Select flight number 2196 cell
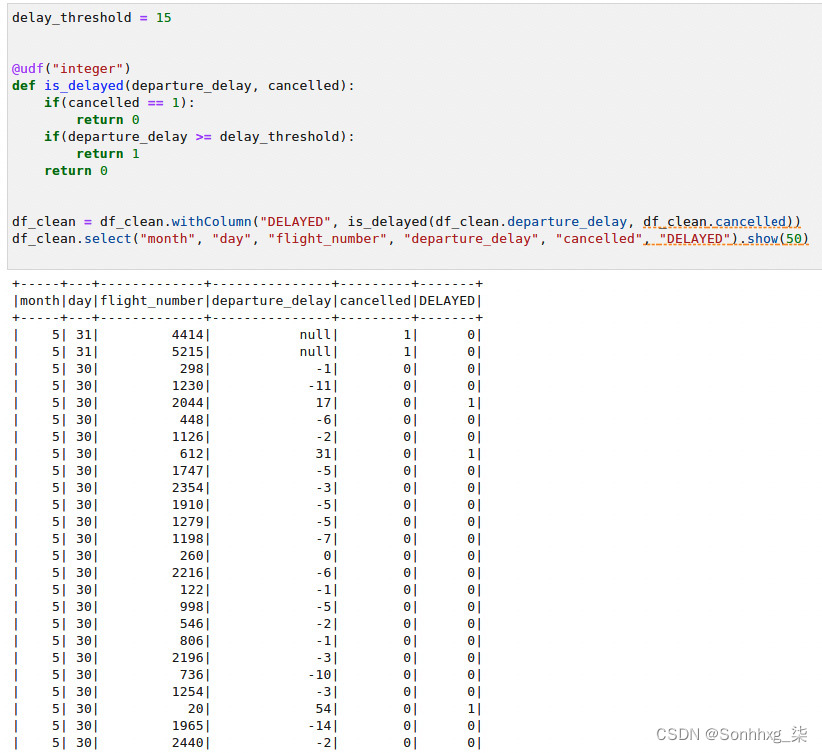Image resolution: width=822 pixels, height=753 pixels. click(x=188, y=658)
